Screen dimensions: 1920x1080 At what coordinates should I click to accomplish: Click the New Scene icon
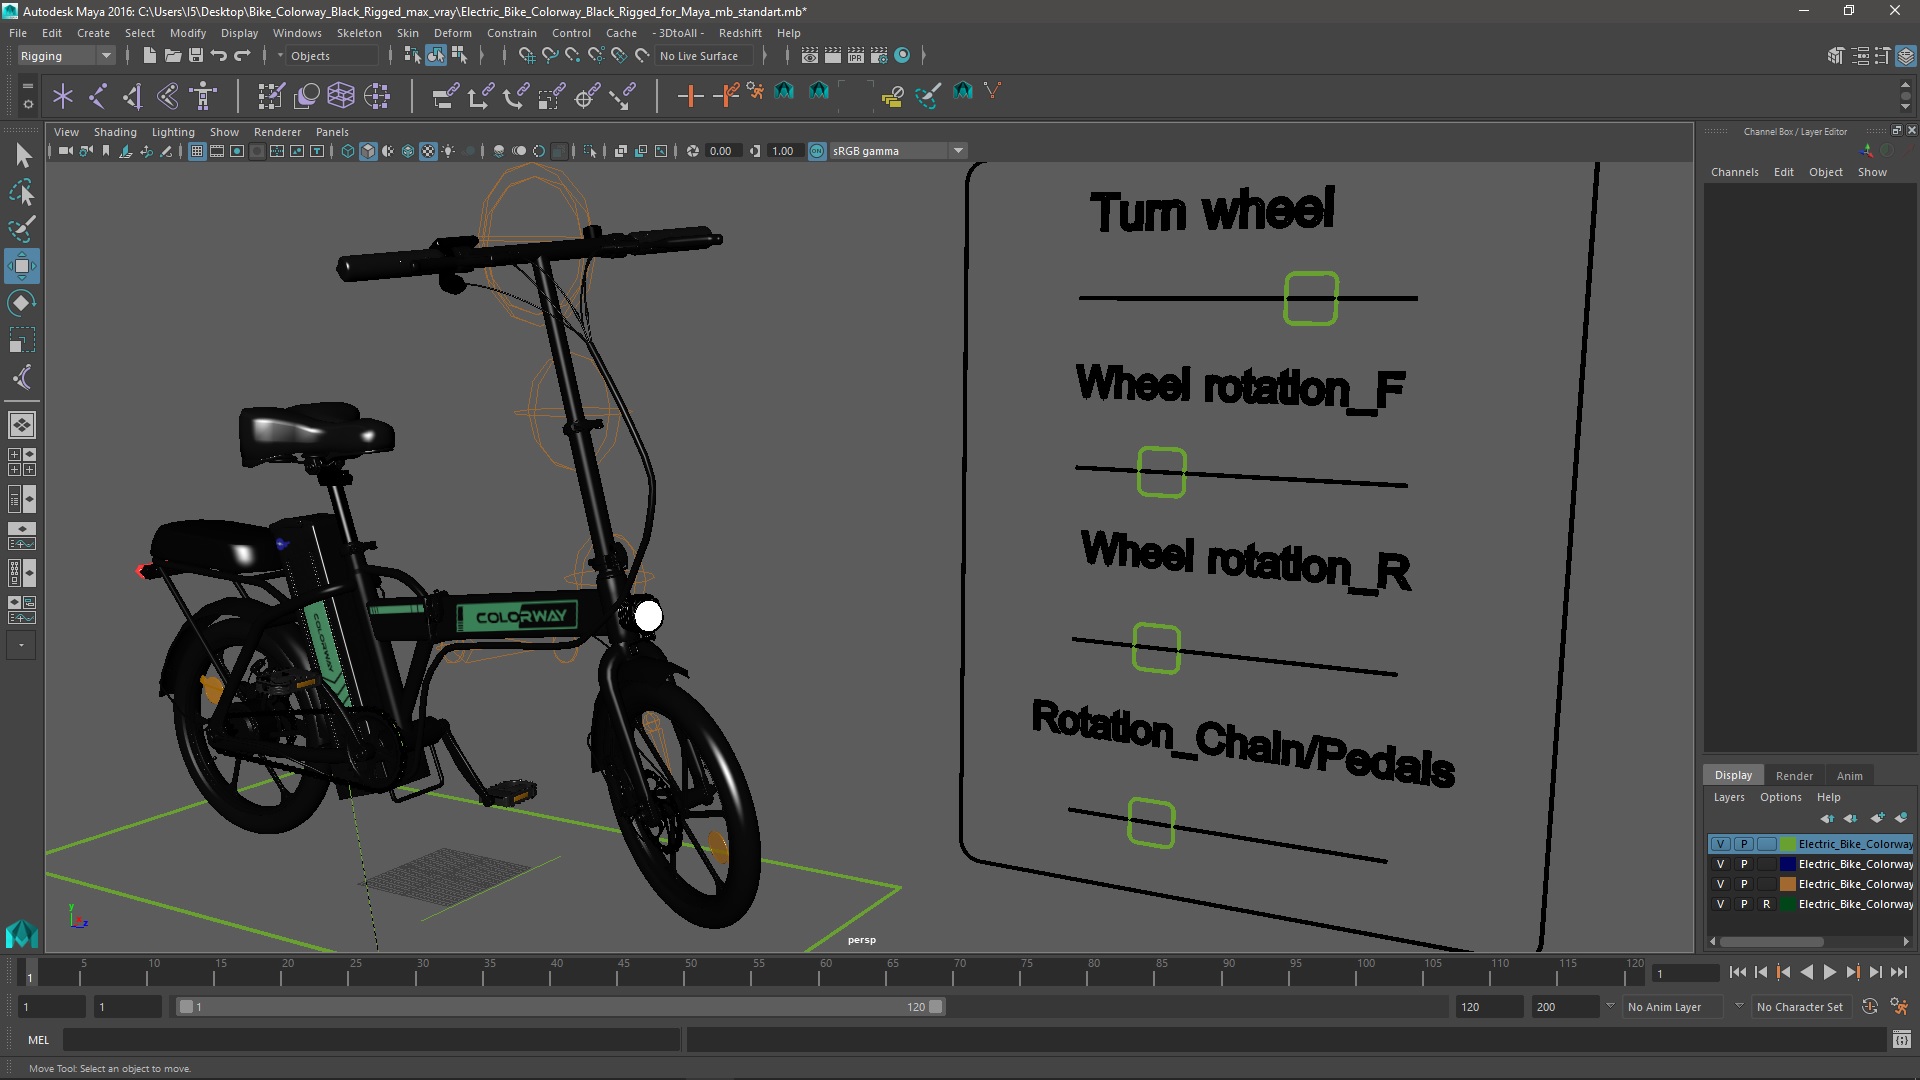pos(149,56)
